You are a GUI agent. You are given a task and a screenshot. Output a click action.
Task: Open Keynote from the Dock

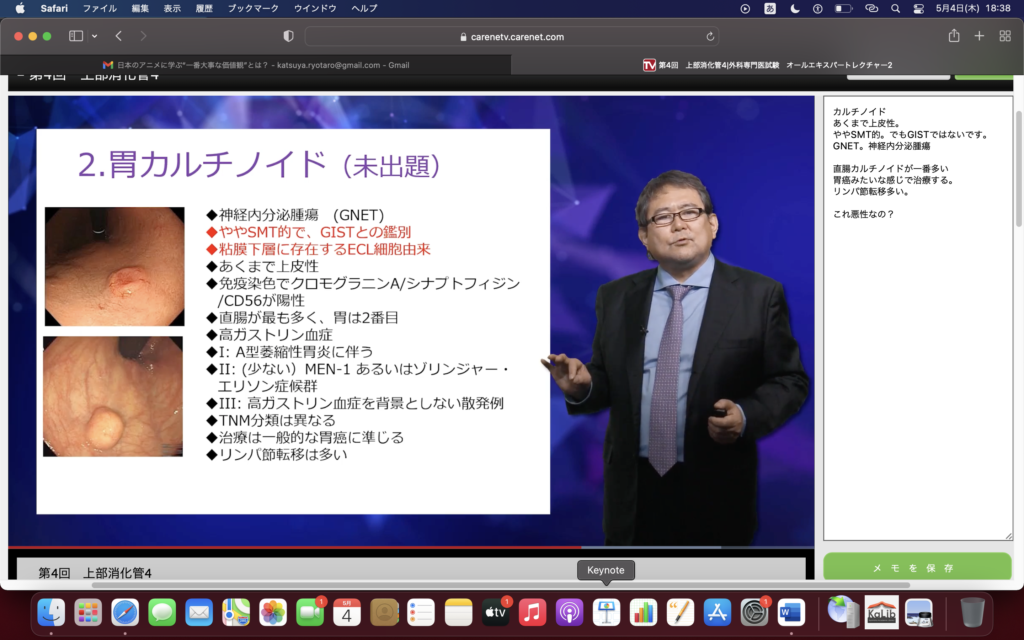[606, 611]
